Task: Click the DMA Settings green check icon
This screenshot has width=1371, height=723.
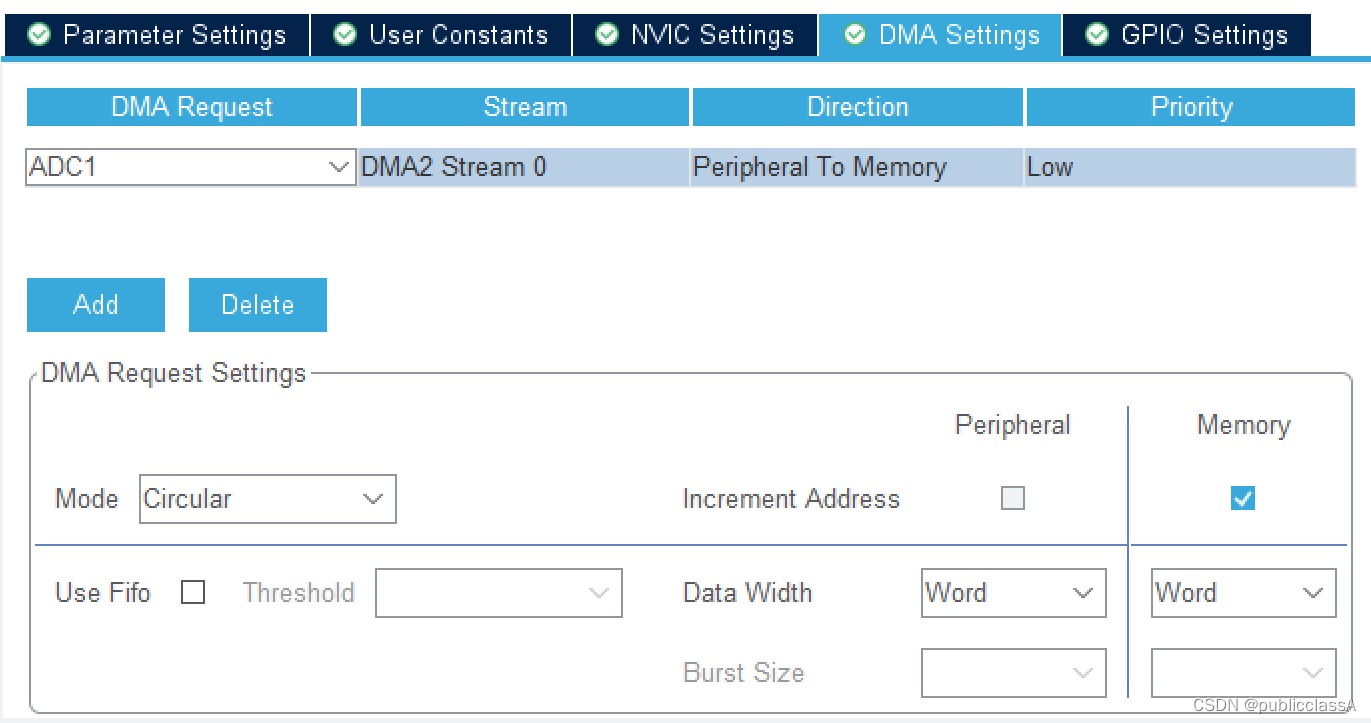Action: click(855, 35)
